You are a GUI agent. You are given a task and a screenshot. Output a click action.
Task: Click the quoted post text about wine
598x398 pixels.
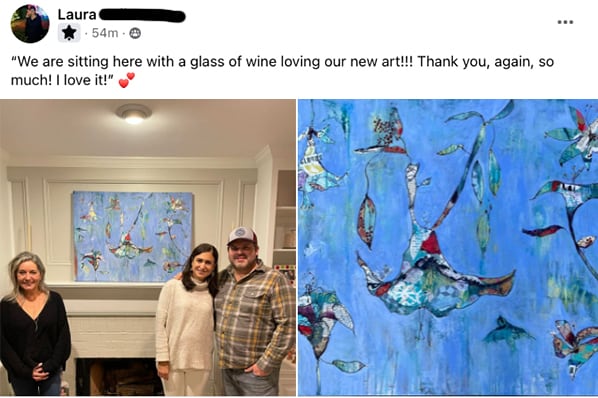[282, 71]
